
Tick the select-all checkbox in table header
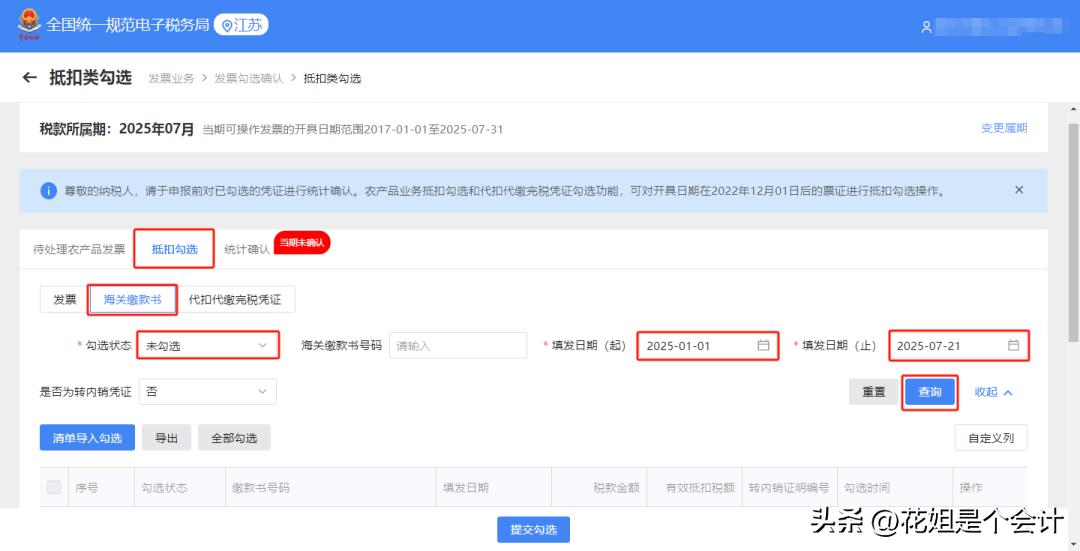54,487
